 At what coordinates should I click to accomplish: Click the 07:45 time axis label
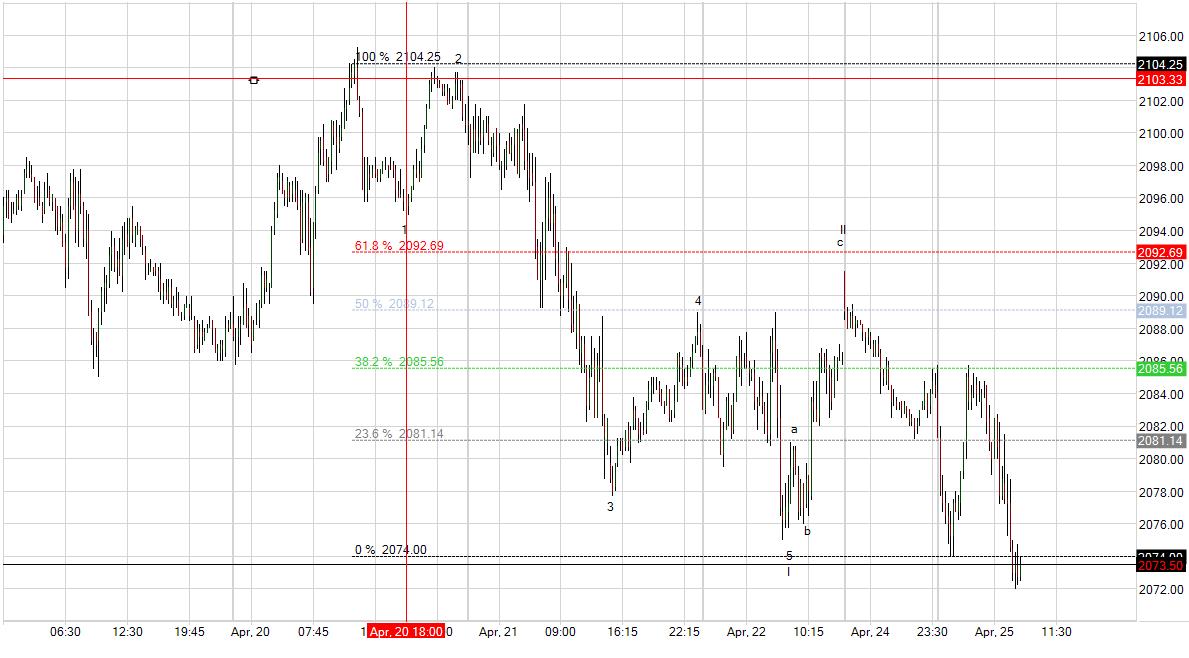313,632
